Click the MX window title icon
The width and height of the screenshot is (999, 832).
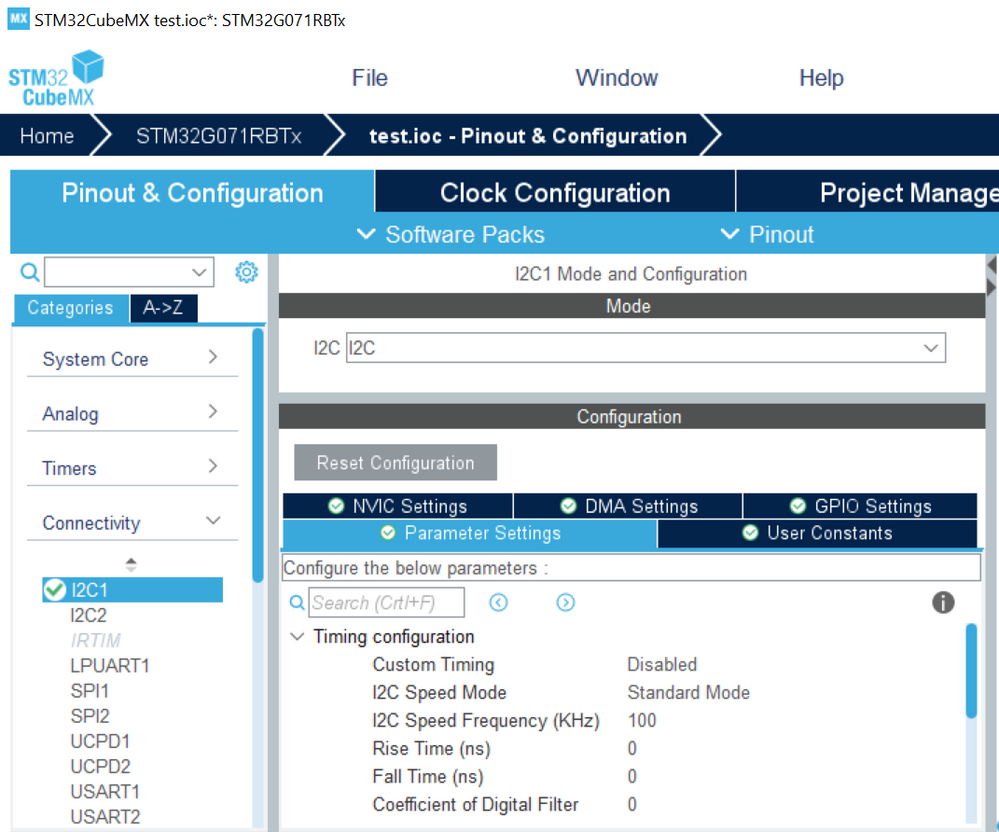(18, 18)
